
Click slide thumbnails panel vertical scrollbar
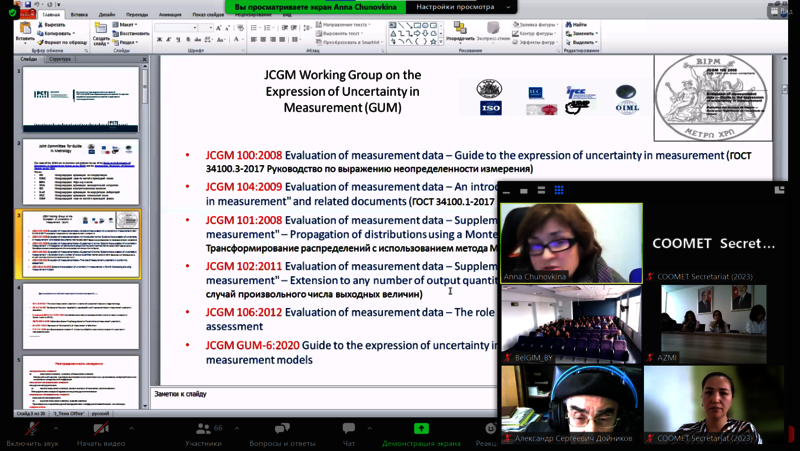pyautogui.click(x=145, y=235)
